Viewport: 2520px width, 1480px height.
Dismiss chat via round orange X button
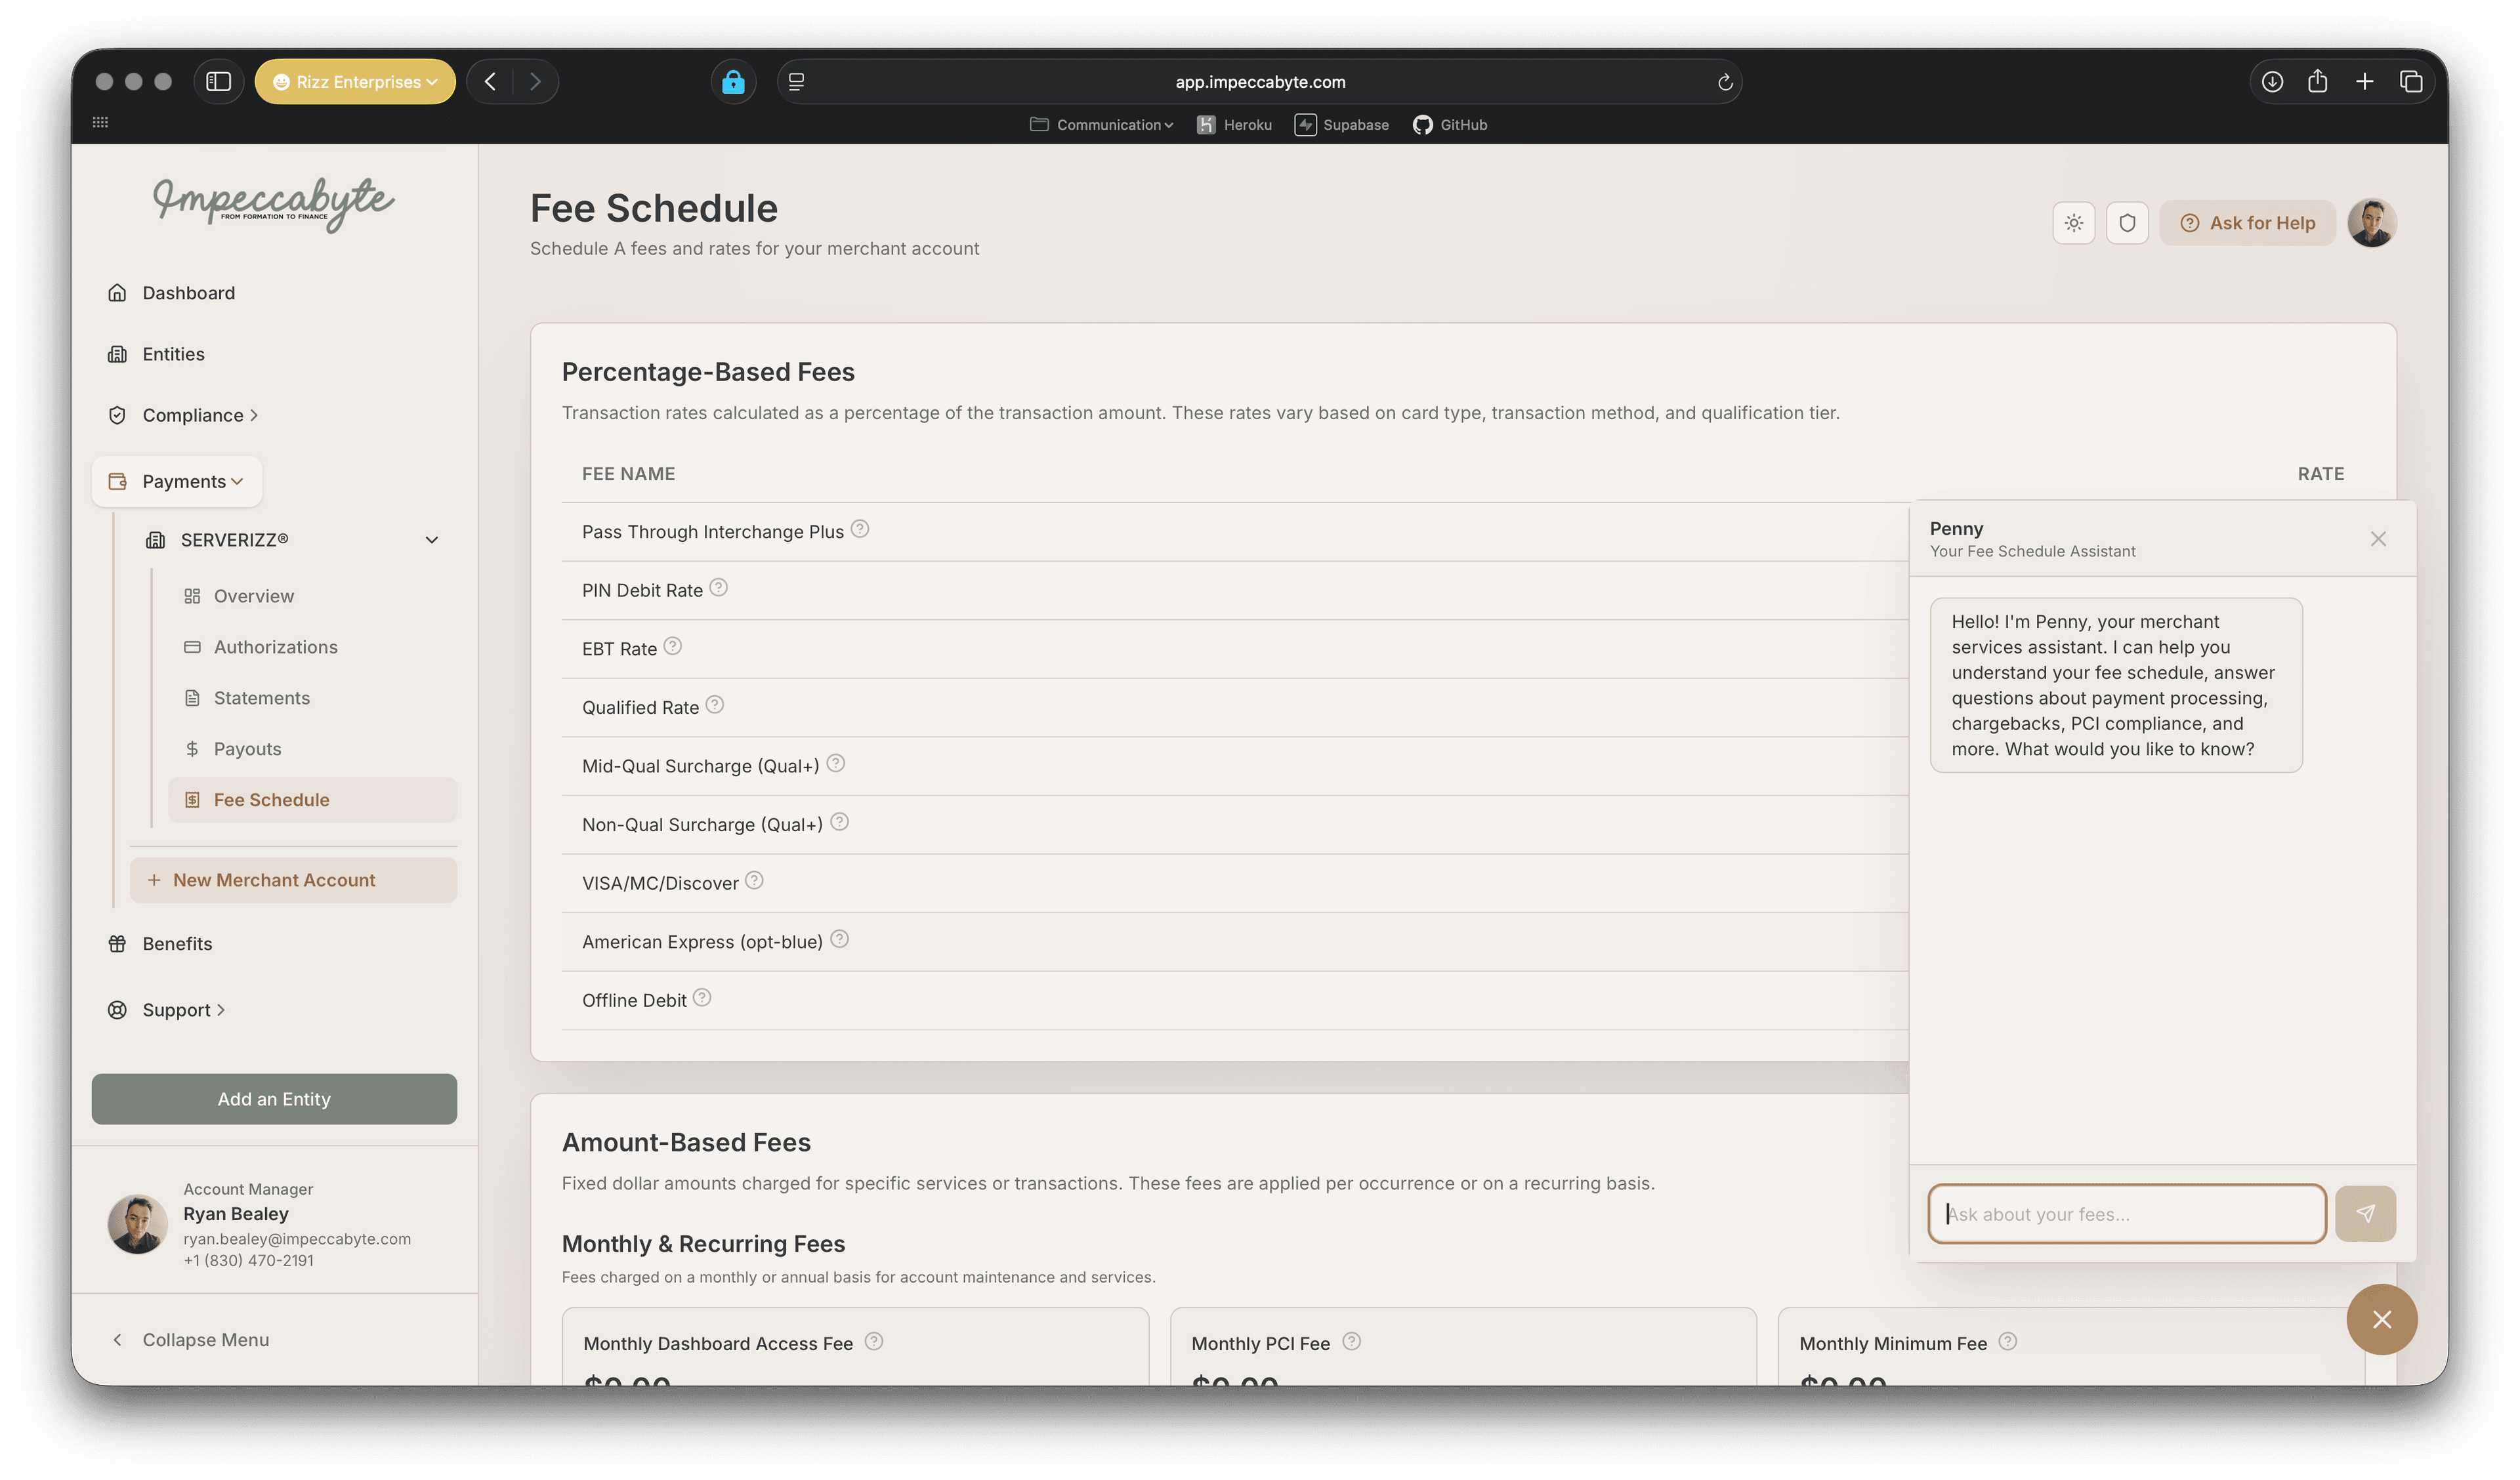[x=2382, y=1319]
